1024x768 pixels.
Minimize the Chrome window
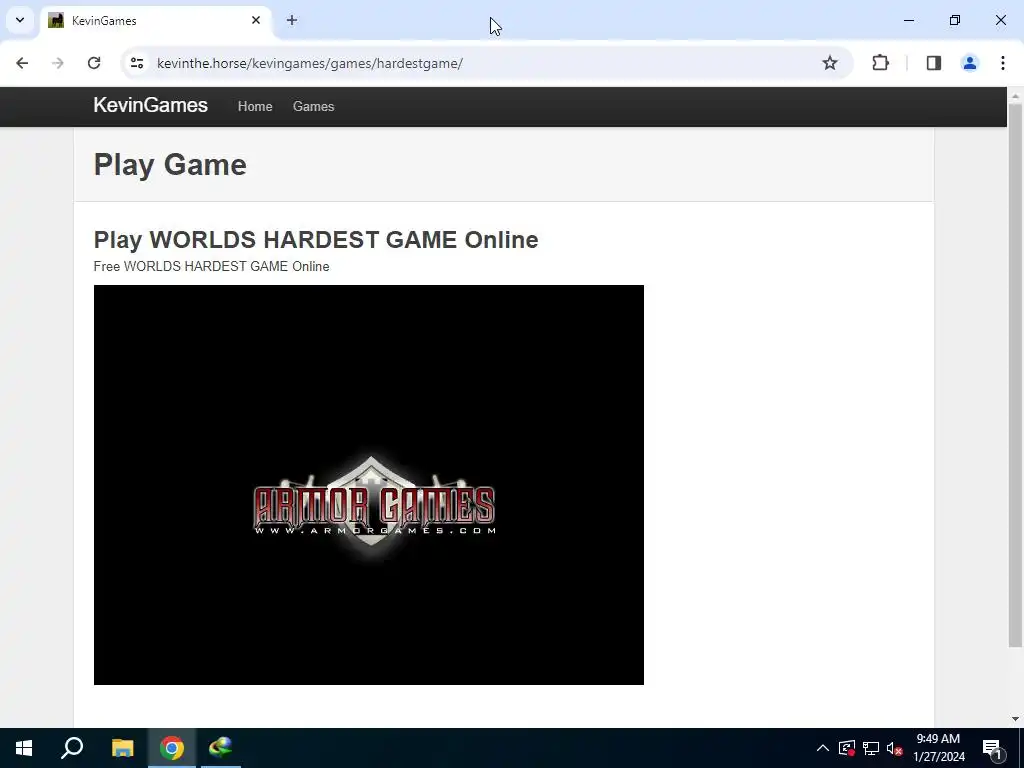click(x=908, y=20)
